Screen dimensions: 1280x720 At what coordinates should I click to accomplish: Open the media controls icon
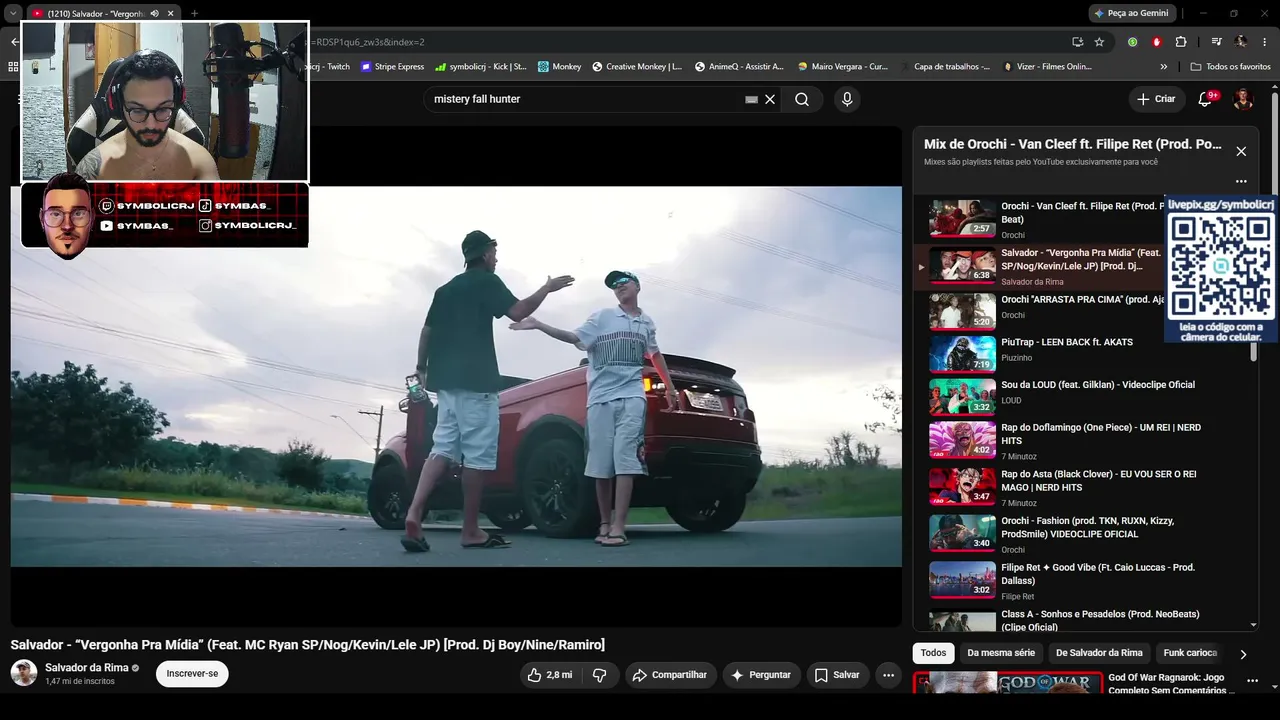1216,42
